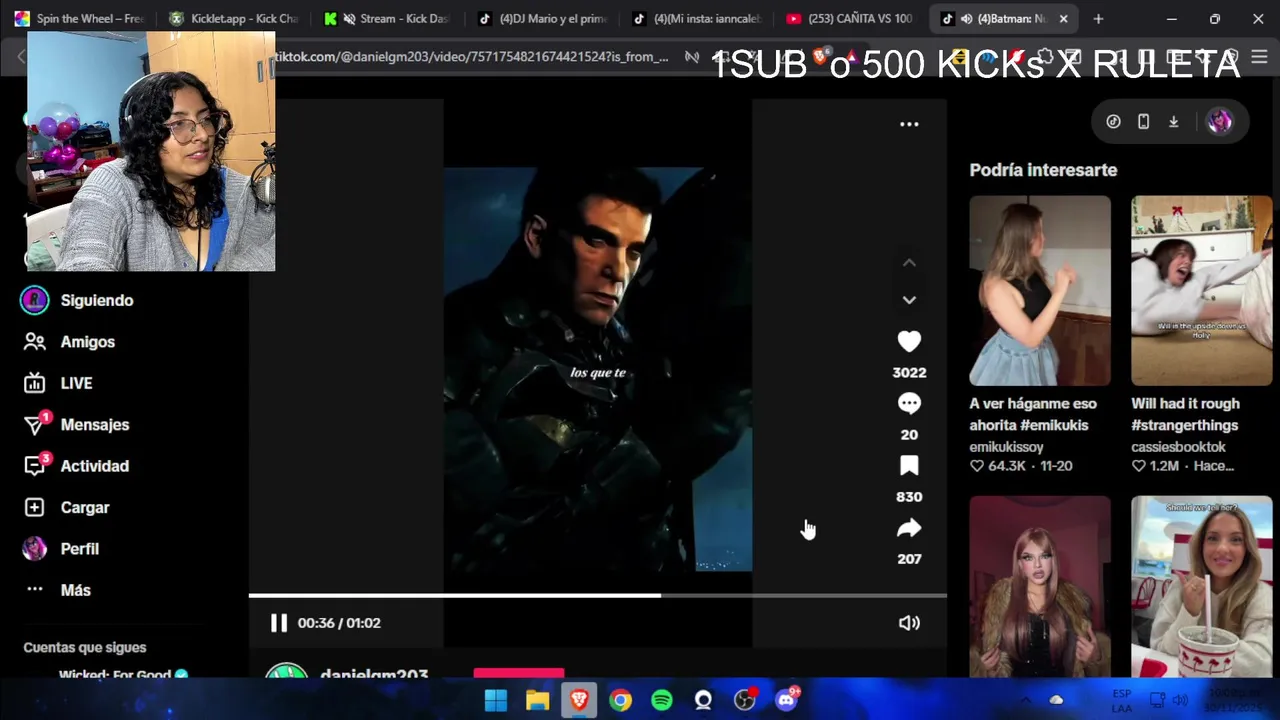Open emikukissoy author link
Viewport: 1280px width, 720px height.
[1006, 447]
